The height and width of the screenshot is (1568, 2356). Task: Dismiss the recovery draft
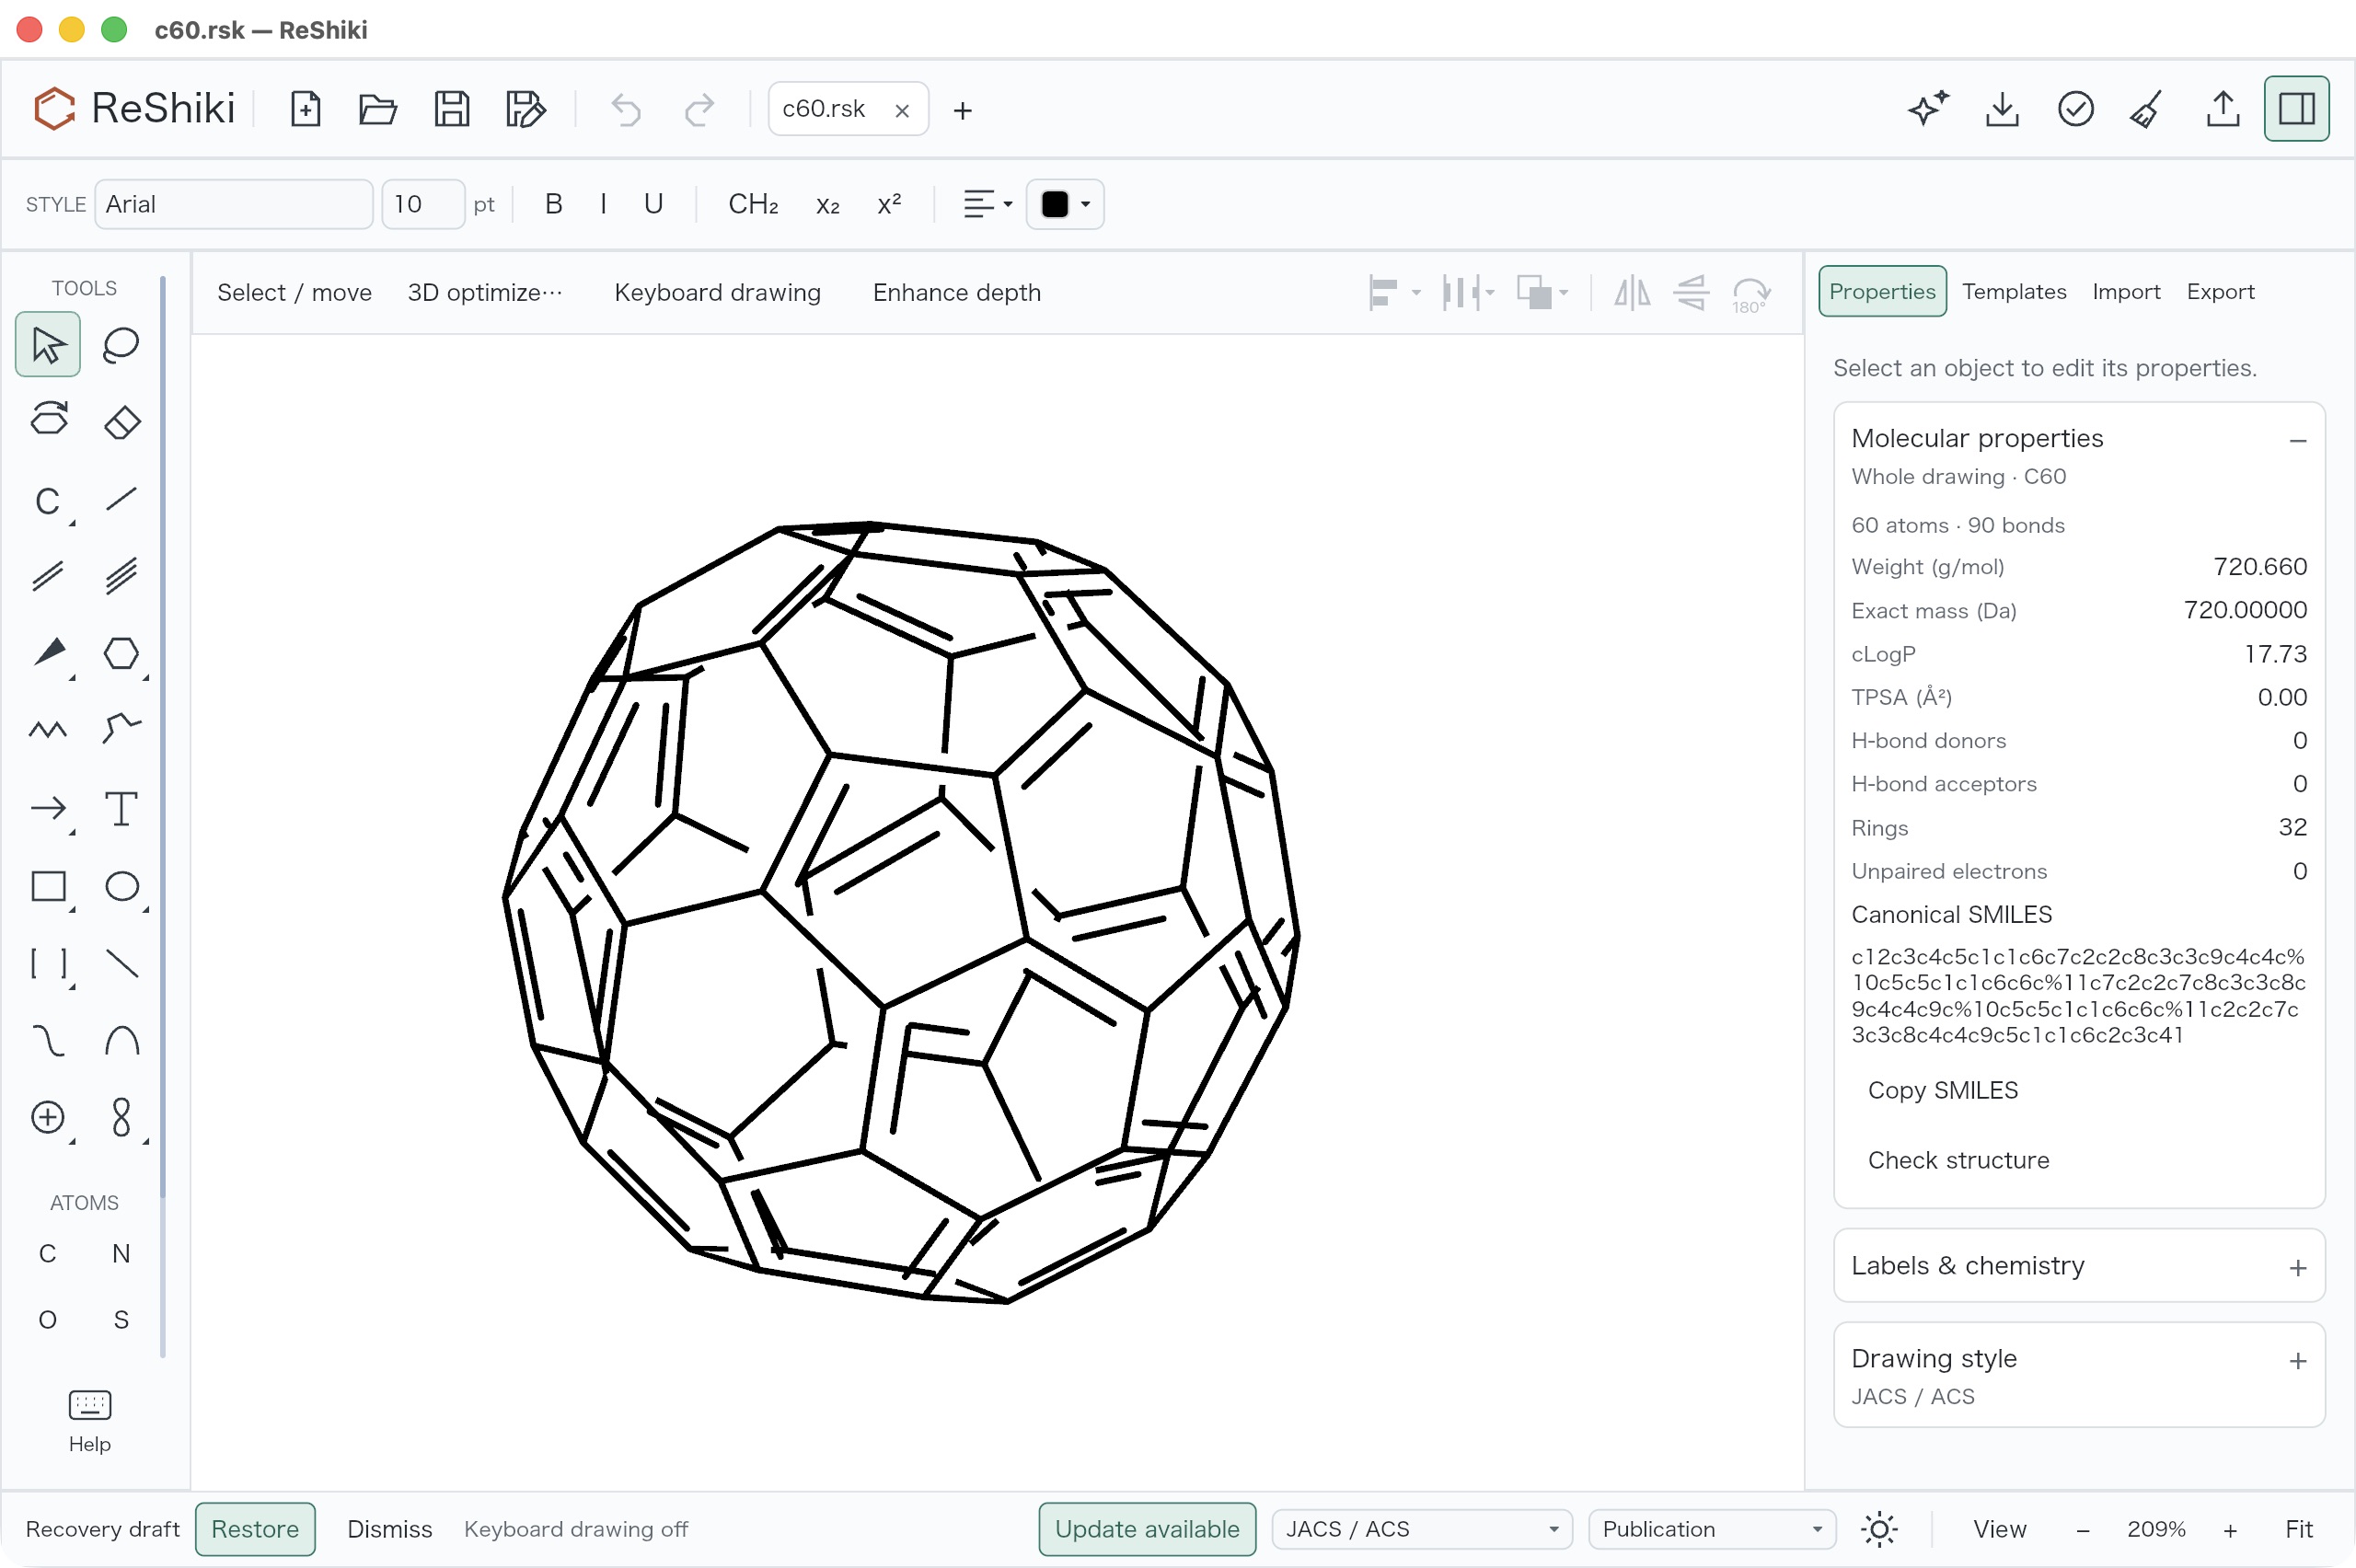pos(389,1529)
